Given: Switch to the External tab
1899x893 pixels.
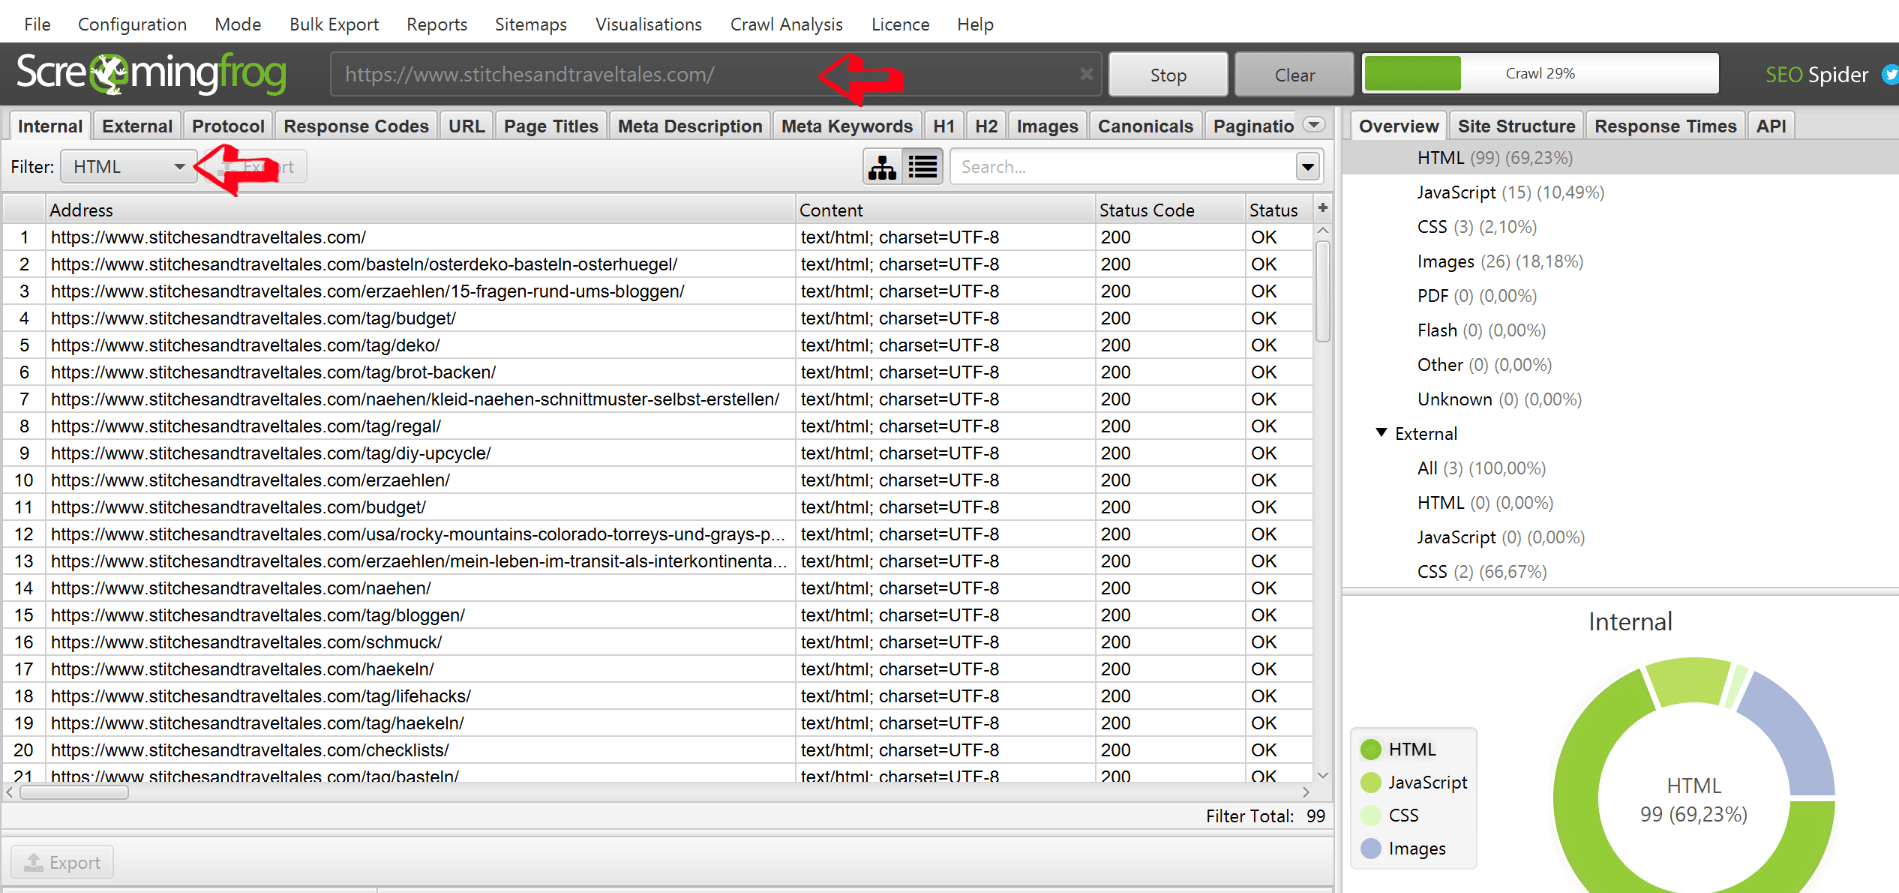Looking at the screenshot, I should coord(137,126).
